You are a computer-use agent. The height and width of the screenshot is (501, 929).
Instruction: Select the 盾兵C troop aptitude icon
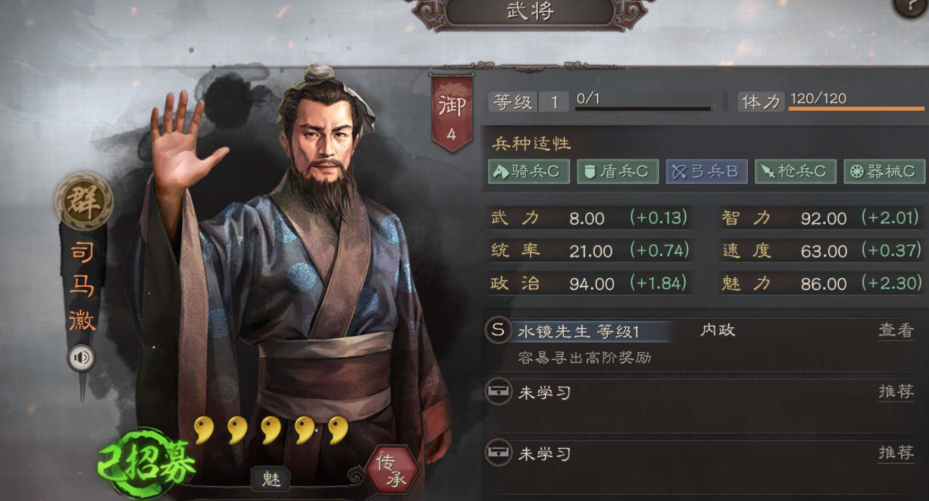(x=617, y=171)
